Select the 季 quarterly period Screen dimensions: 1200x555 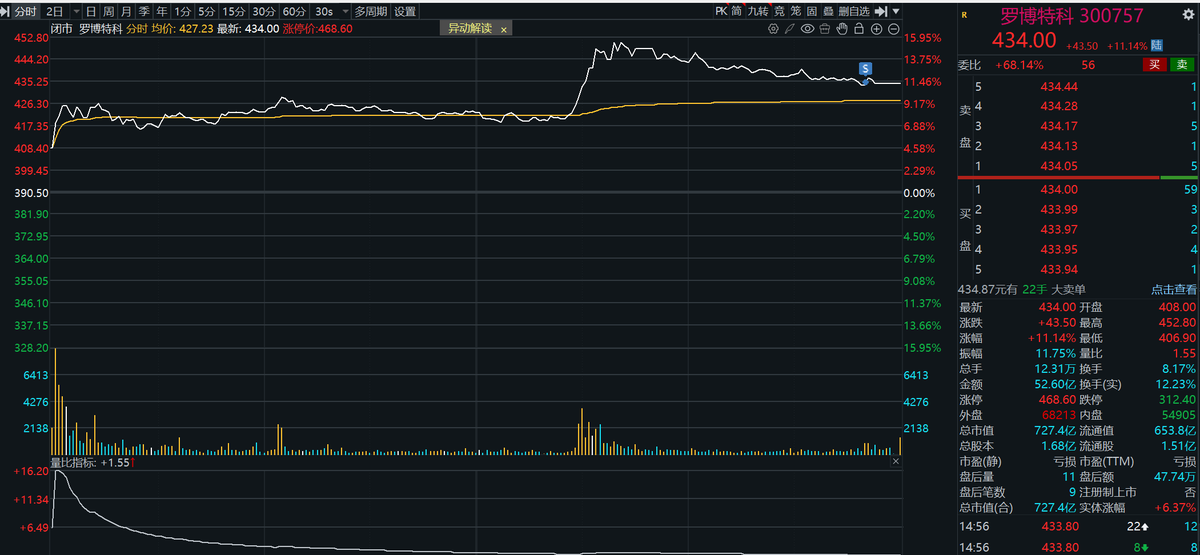pos(144,12)
